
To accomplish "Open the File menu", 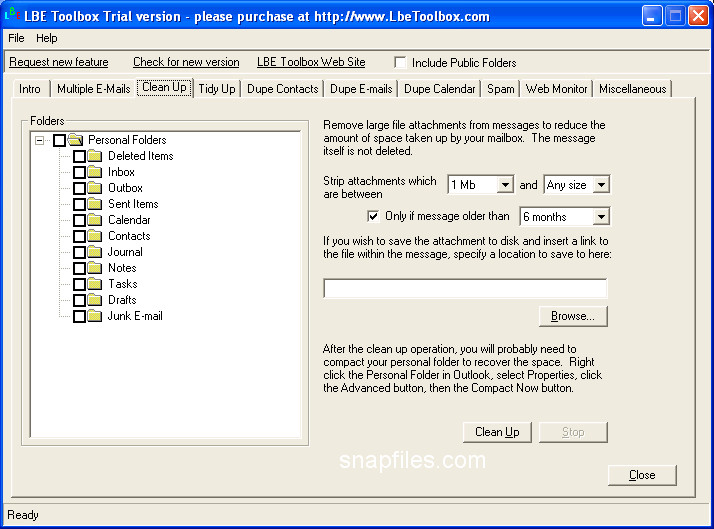I will pos(16,38).
